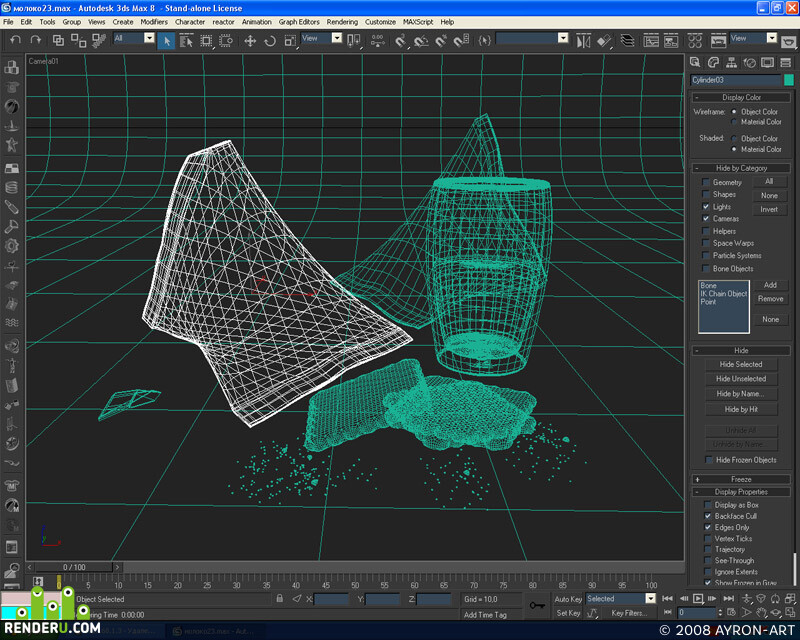Image resolution: width=800 pixels, height=640 pixels.
Task: Click the Play Animation button
Action: tap(698, 599)
